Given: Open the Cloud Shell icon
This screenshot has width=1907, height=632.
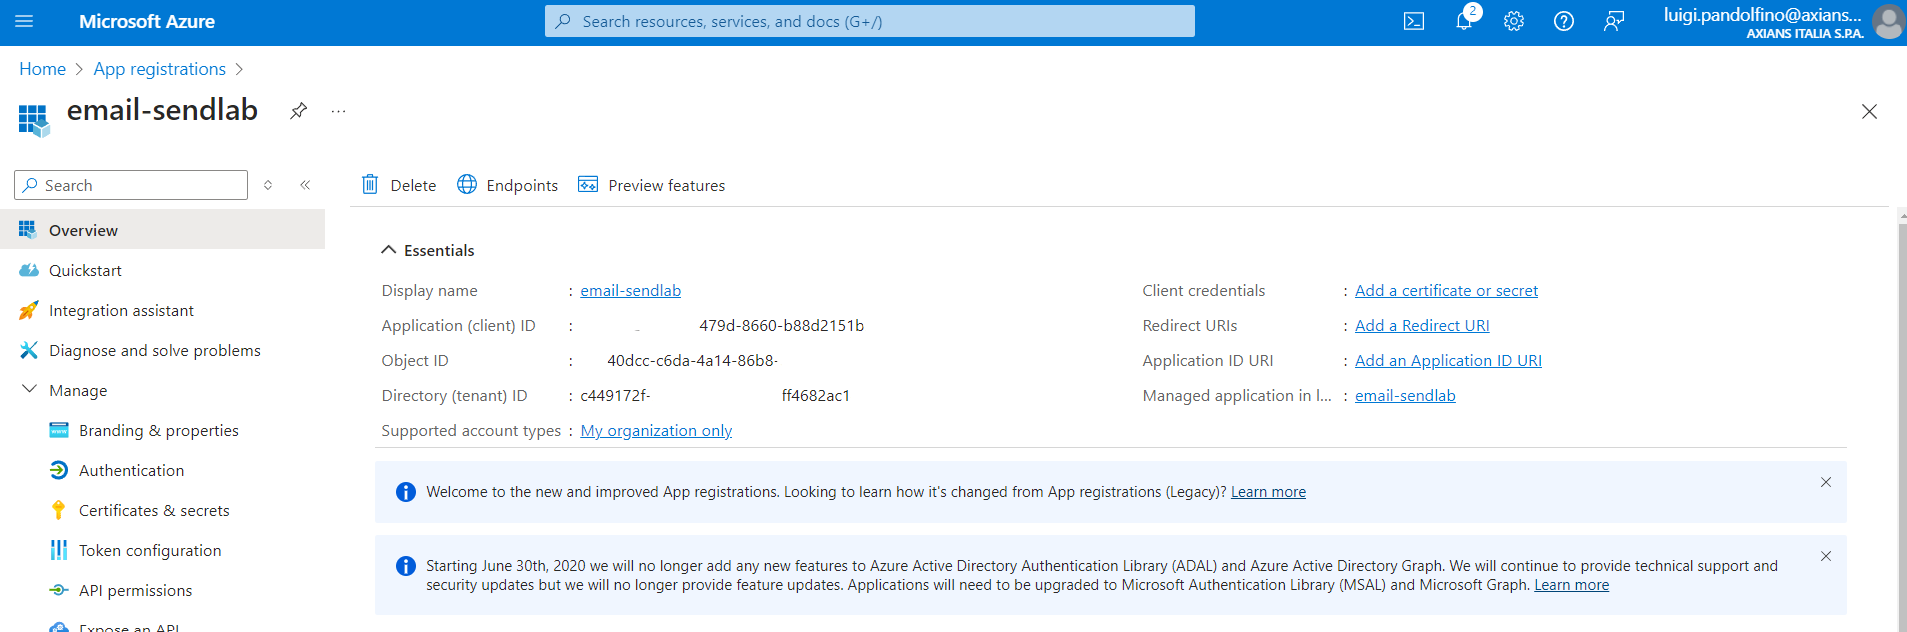Looking at the screenshot, I should pos(1413,22).
